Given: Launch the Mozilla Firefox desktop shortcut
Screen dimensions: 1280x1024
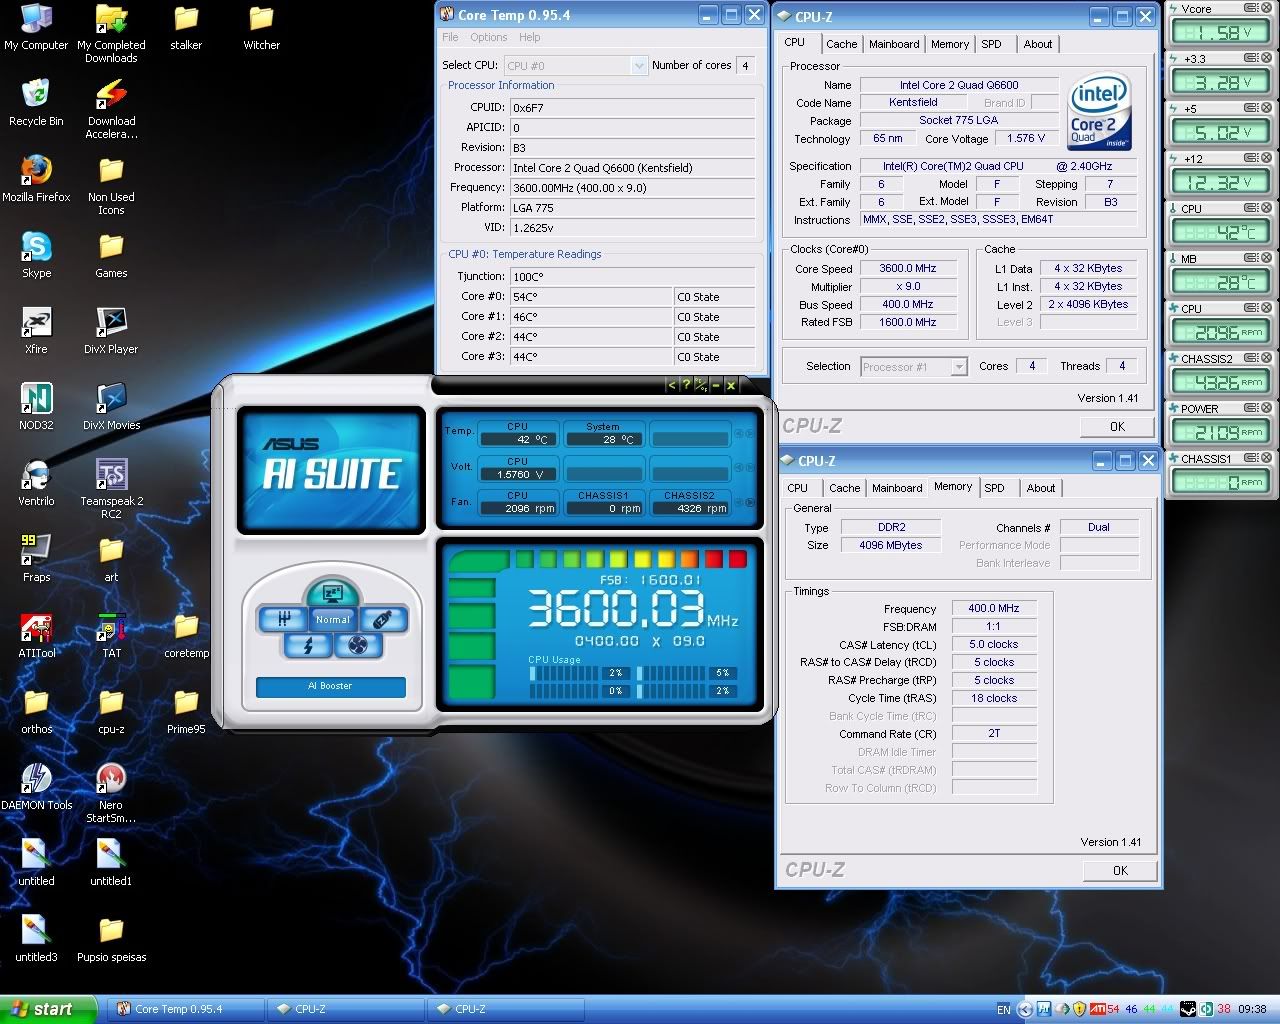Looking at the screenshot, I should point(36,179).
